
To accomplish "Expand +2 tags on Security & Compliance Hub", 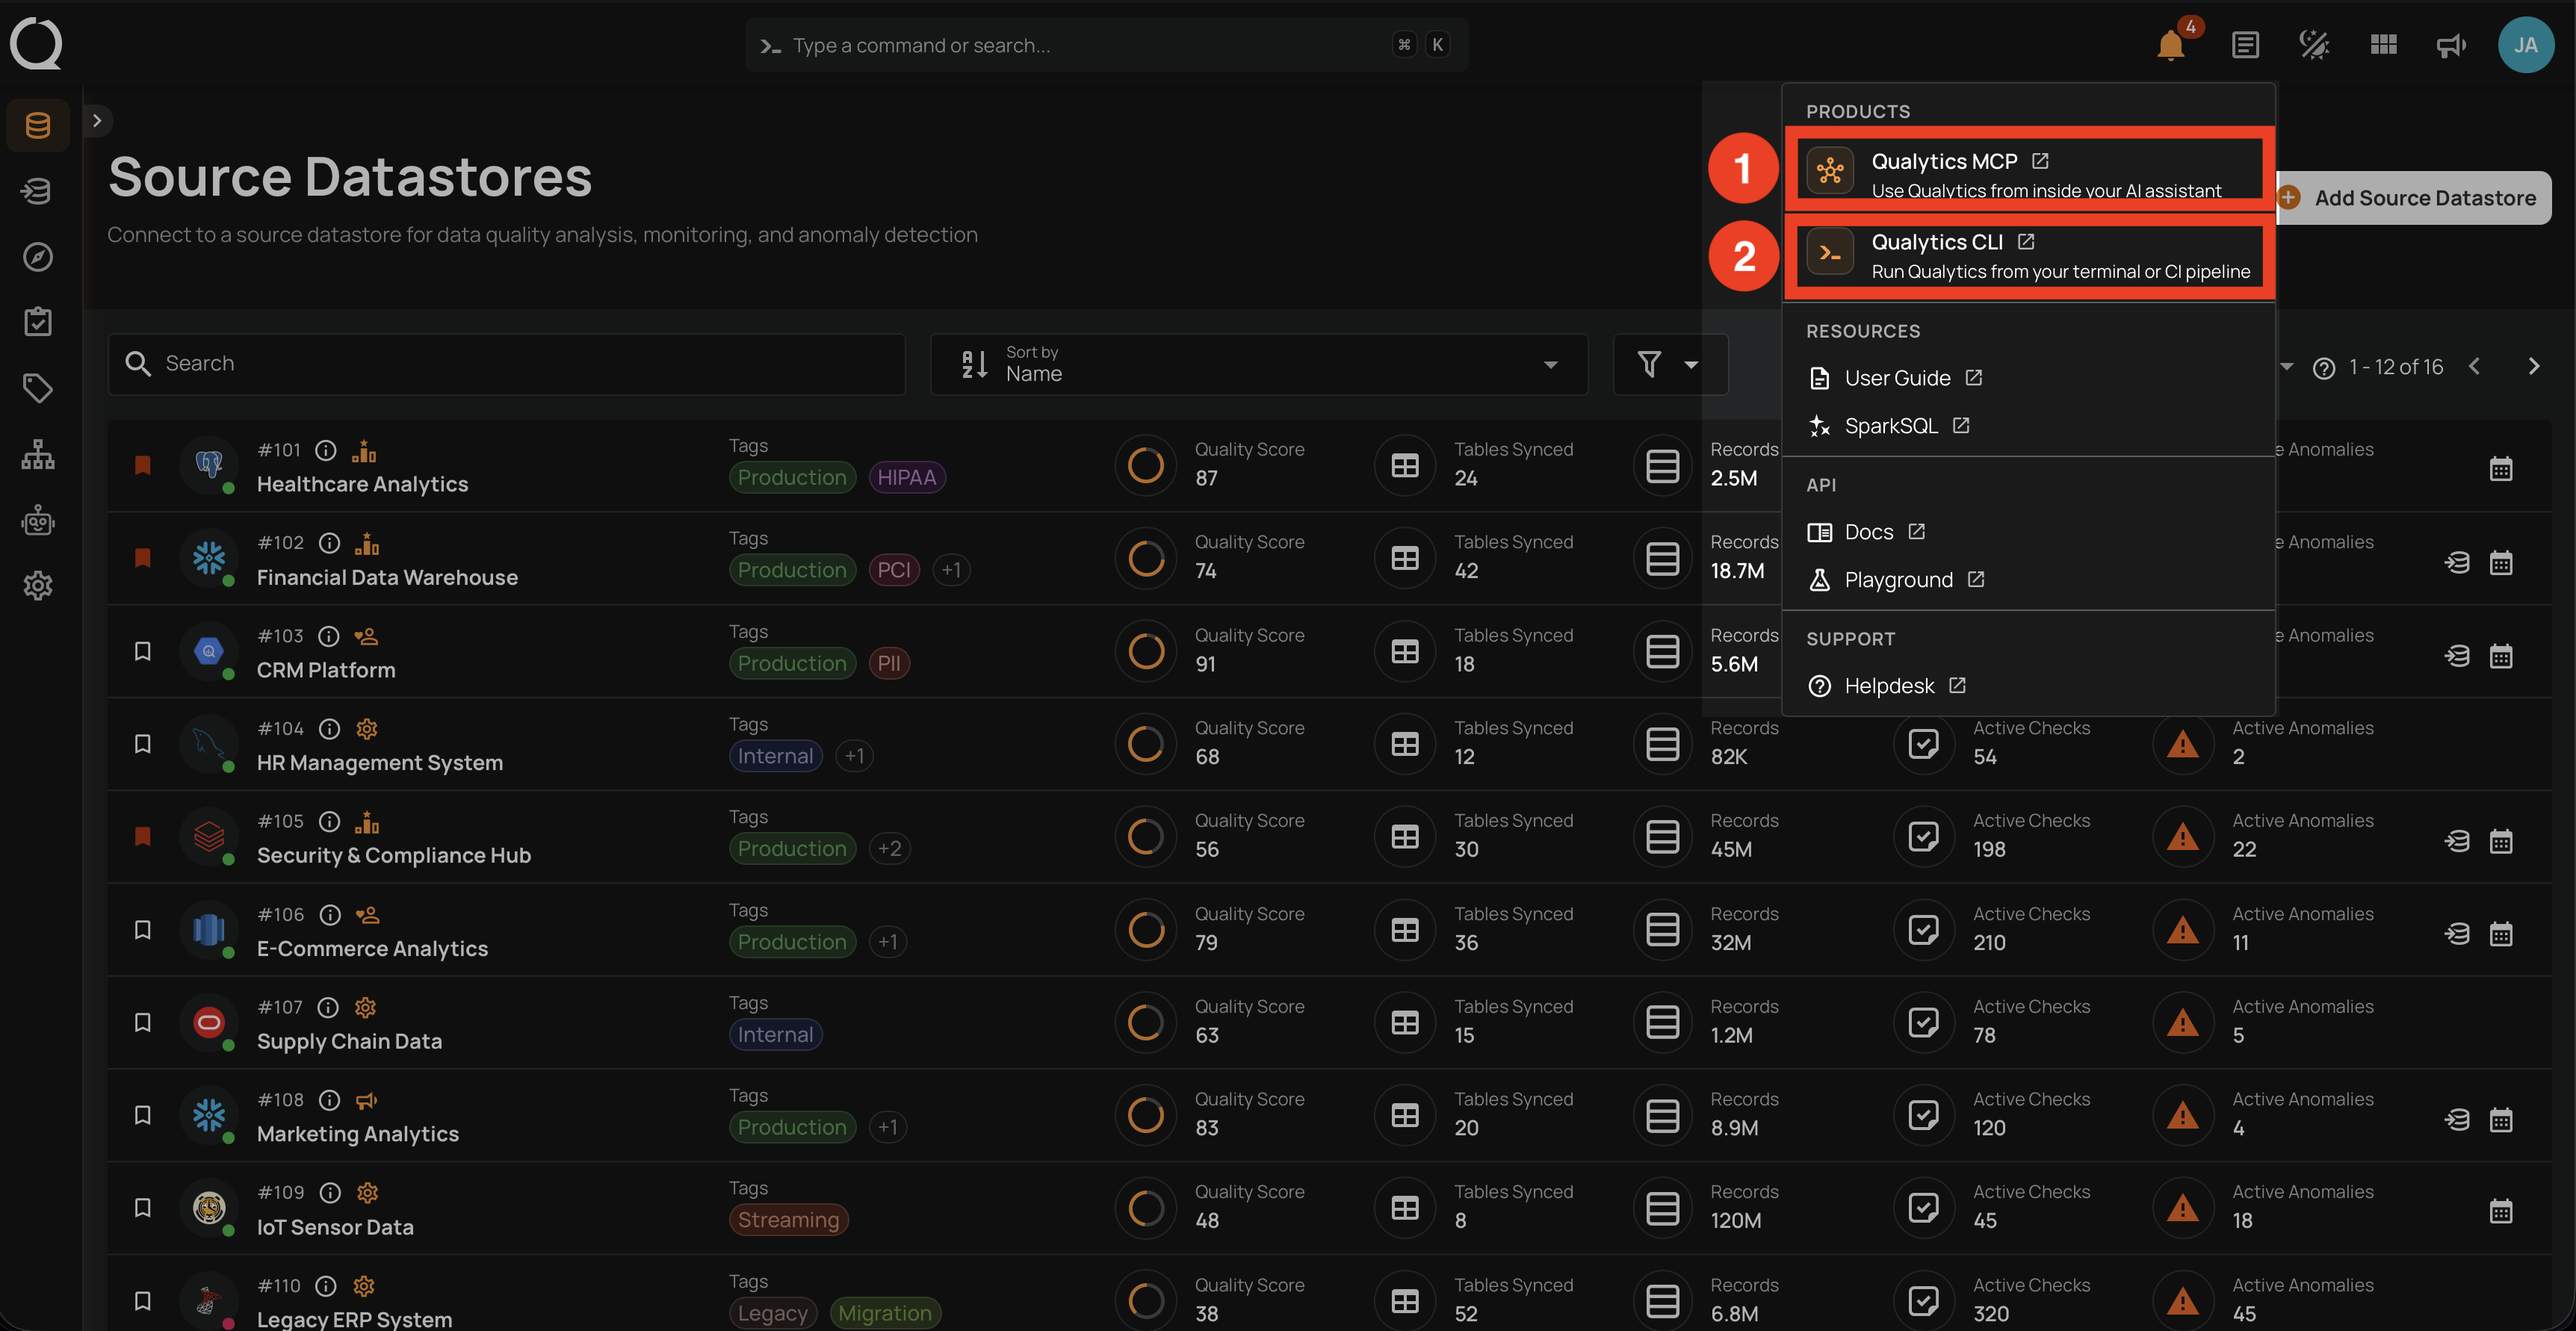I will (x=889, y=849).
